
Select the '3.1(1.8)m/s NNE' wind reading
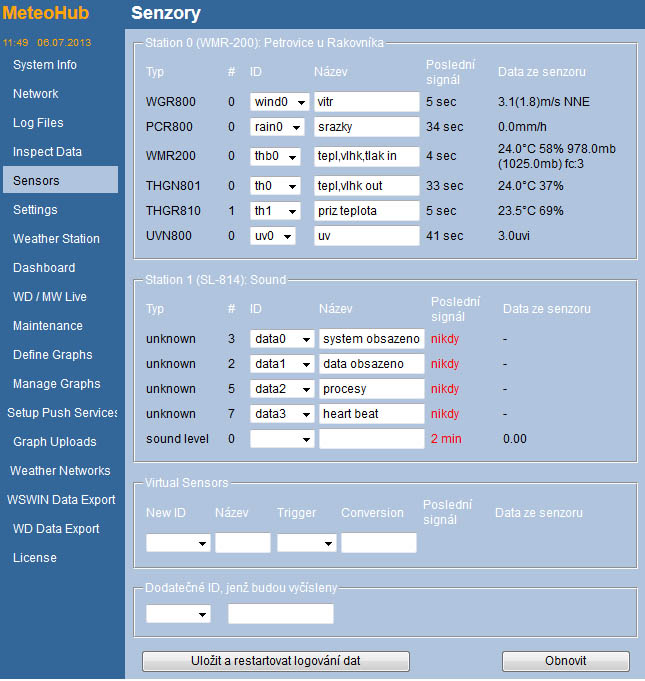(544, 102)
